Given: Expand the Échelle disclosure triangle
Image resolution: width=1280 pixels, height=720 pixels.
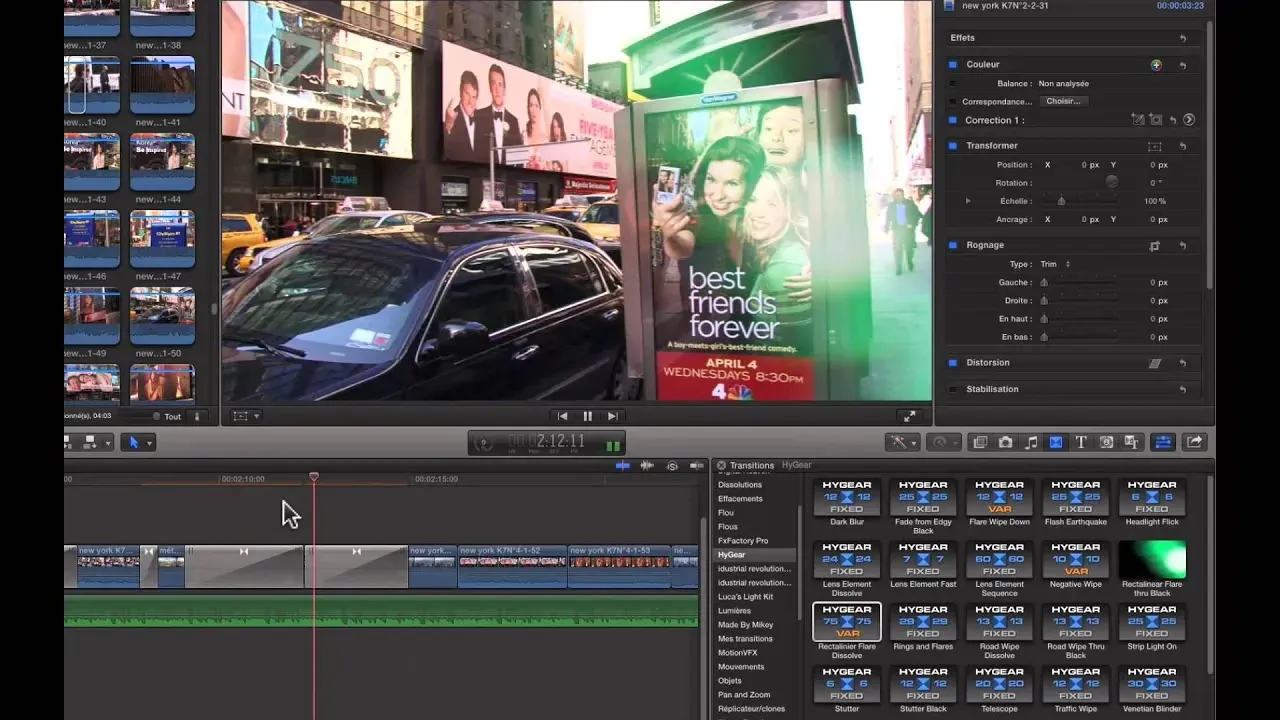Looking at the screenshot, I should coord(968,201).
